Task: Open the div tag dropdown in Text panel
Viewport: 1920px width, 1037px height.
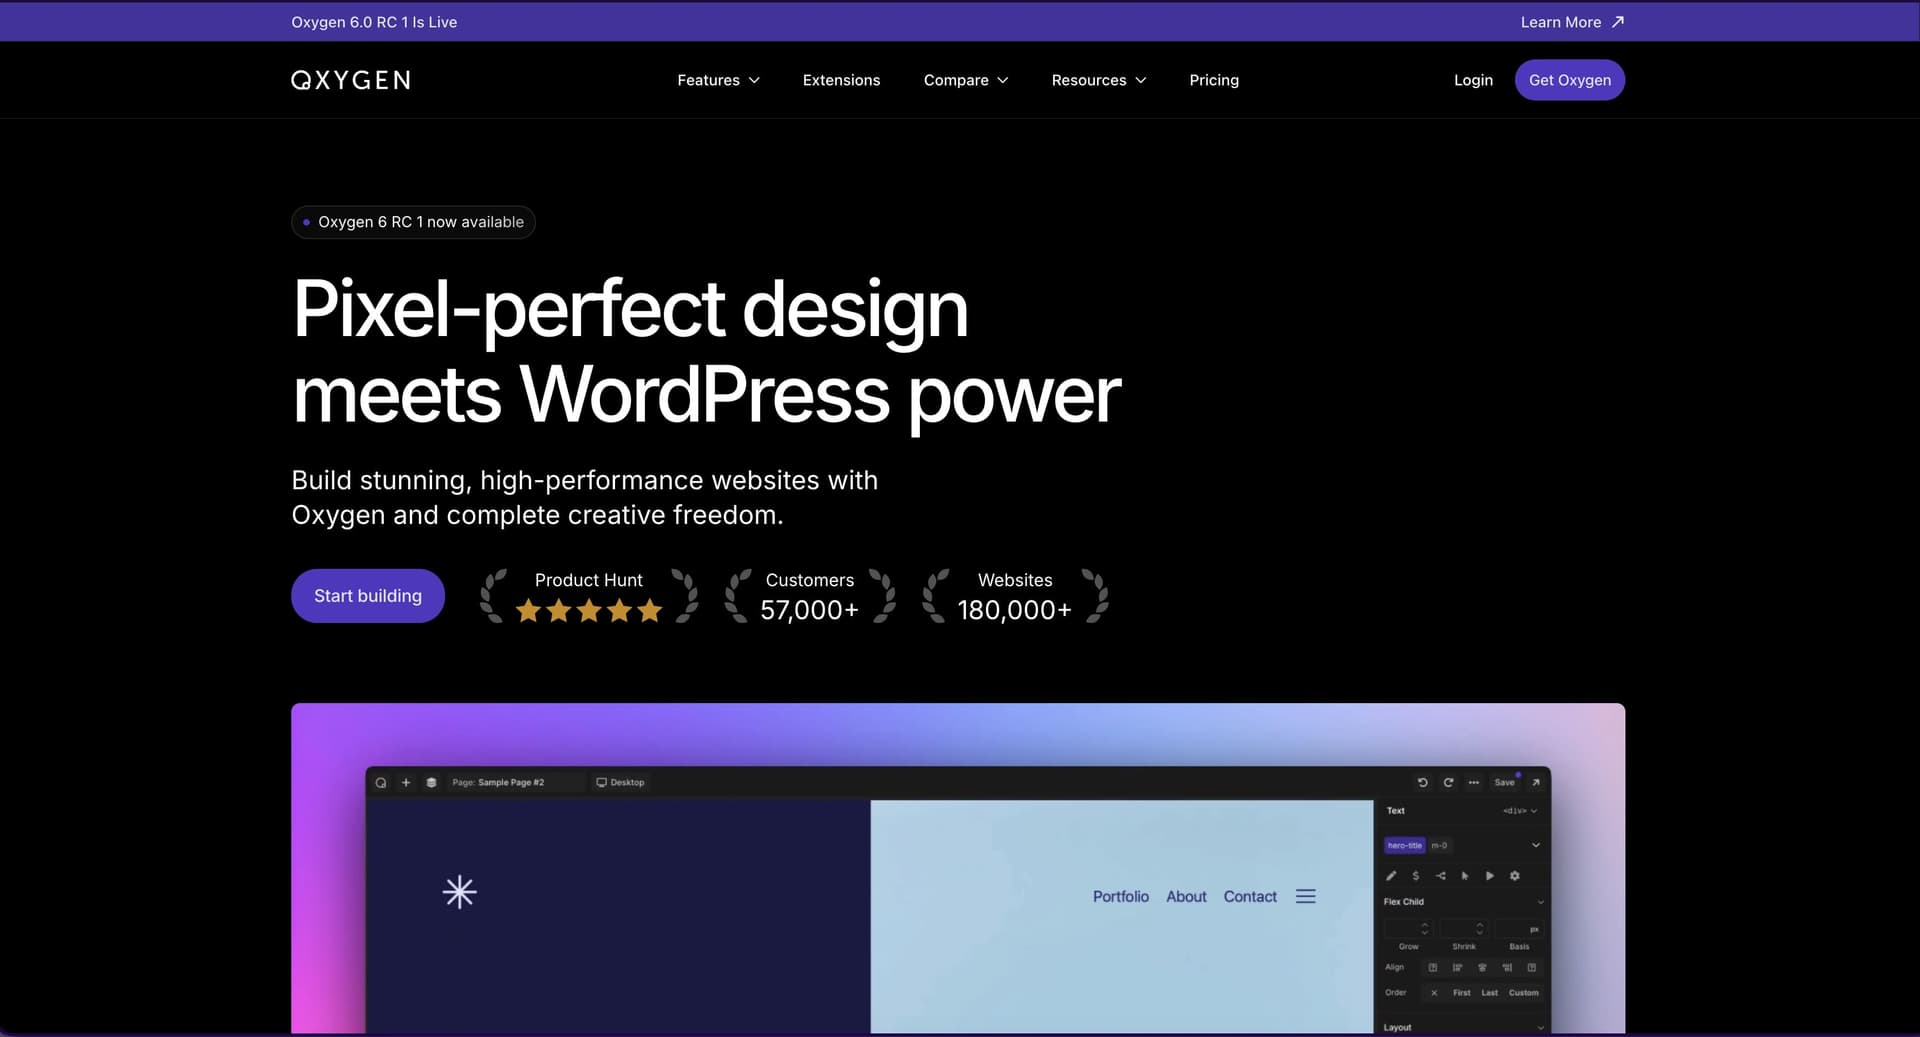Action: [1520, 811]
